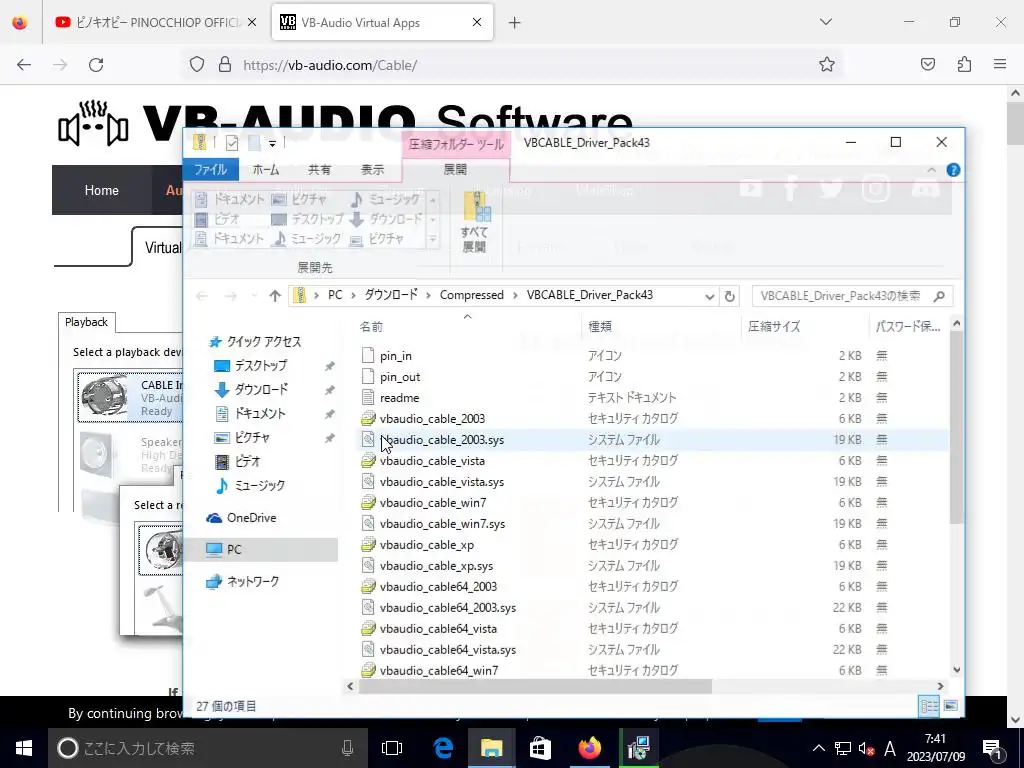1024x768 pixels.
Task: Open the Explorer help question-mark icon
Action: point(953,170)
